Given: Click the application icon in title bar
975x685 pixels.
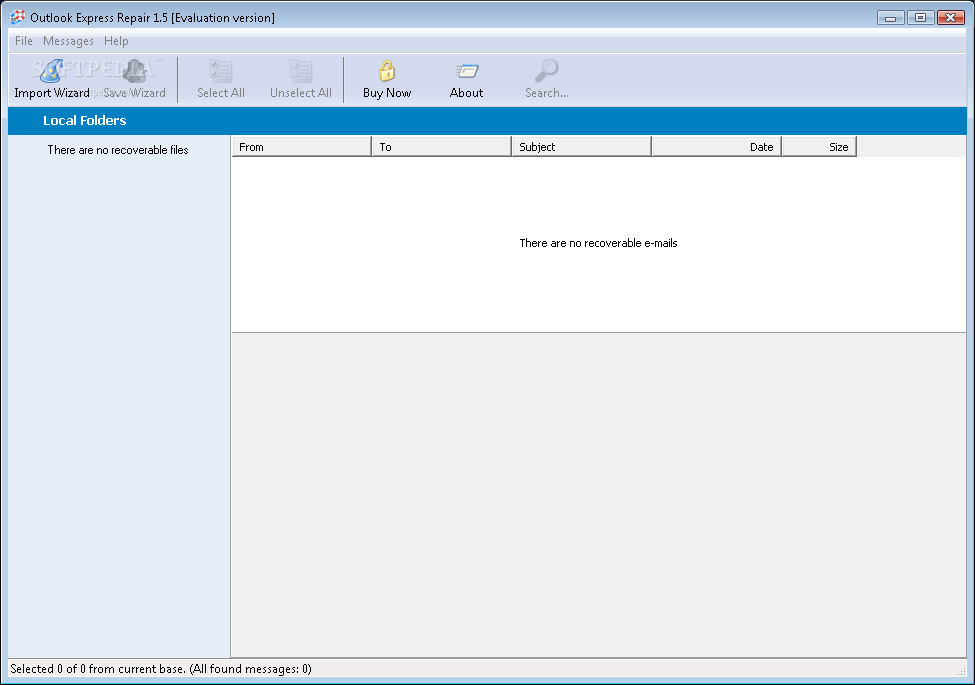Looking at the screenshot, I should 17,17.
